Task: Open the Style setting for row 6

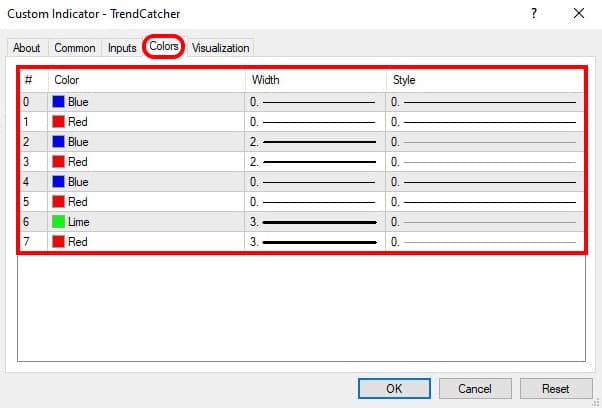Action: coord(485,222)
